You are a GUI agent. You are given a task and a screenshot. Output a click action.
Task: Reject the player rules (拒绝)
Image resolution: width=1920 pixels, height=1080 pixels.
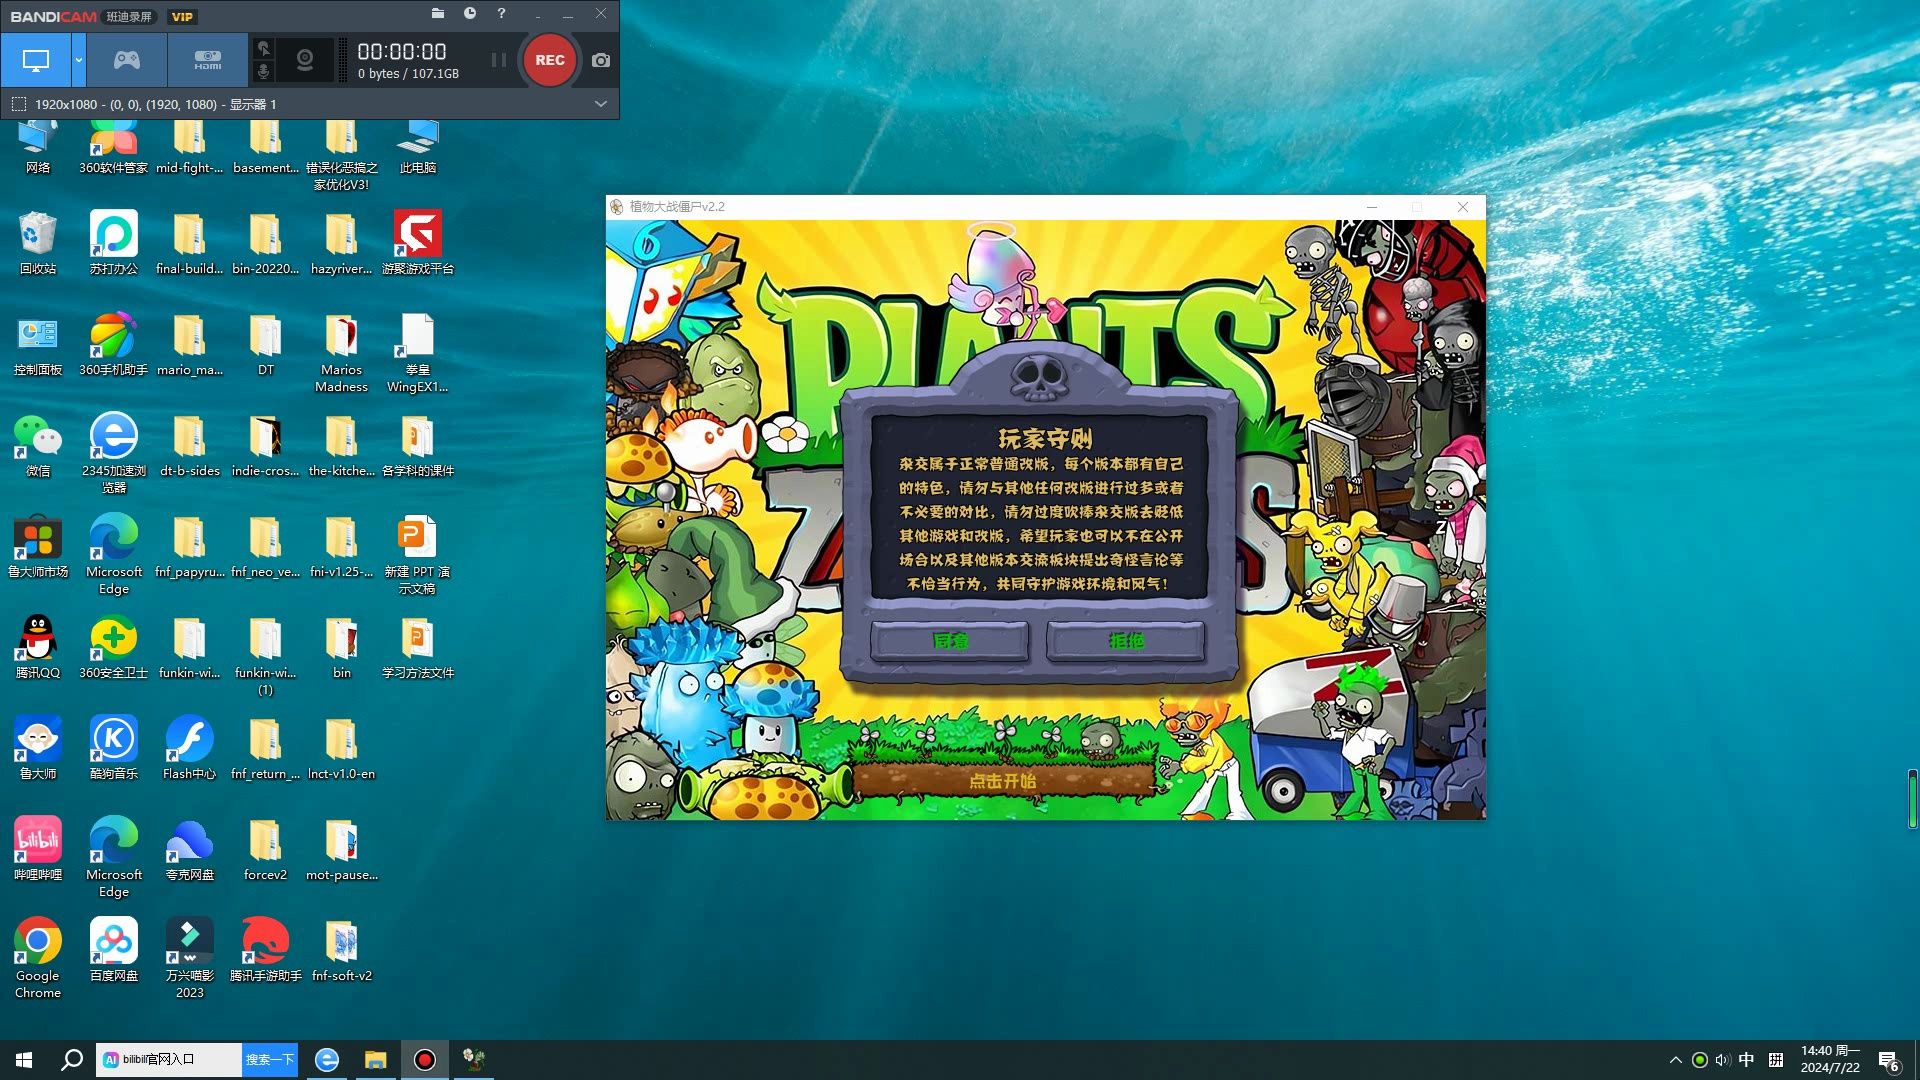(x=1126, y=641)
